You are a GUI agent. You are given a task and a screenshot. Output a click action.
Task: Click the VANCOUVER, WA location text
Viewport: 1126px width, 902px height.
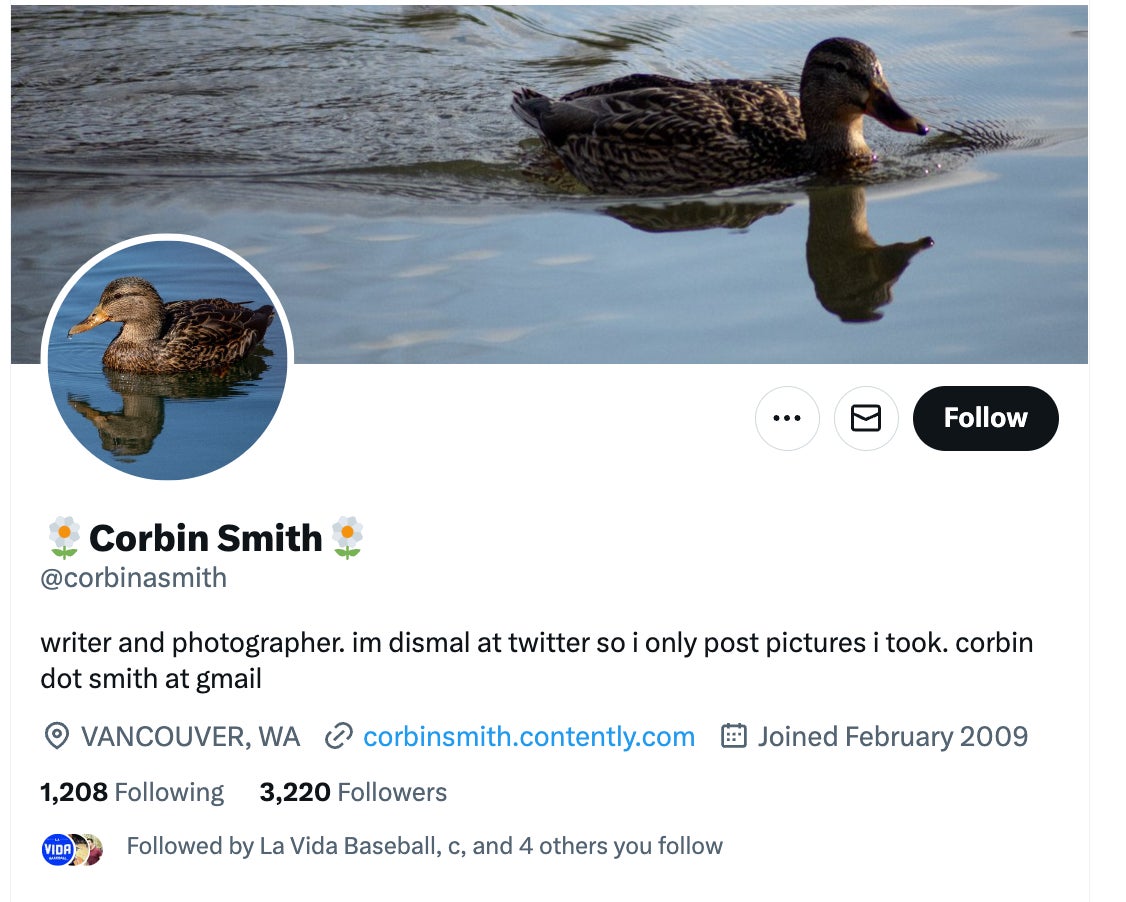coord(190,737)
